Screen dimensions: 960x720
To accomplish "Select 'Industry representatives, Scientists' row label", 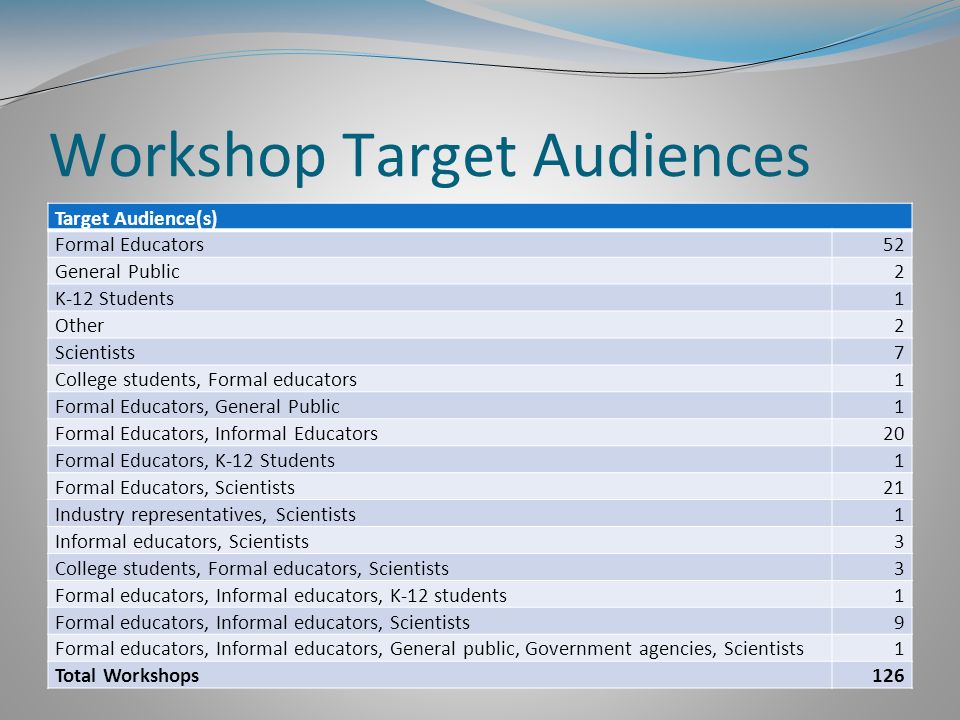I will pos(205,514).
